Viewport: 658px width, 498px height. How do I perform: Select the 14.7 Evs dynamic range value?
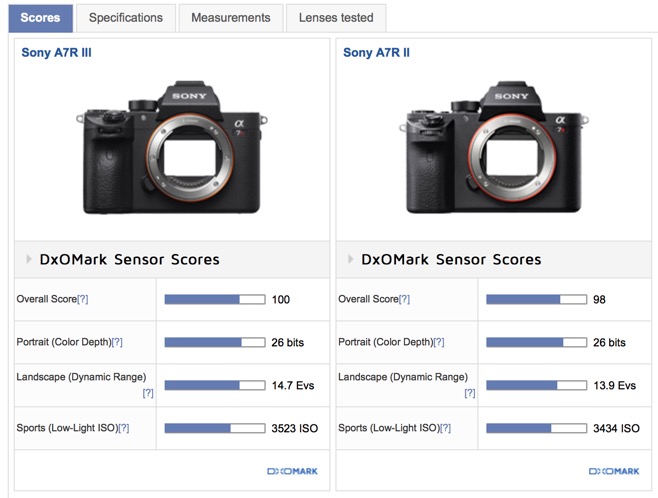pos(293,385)
